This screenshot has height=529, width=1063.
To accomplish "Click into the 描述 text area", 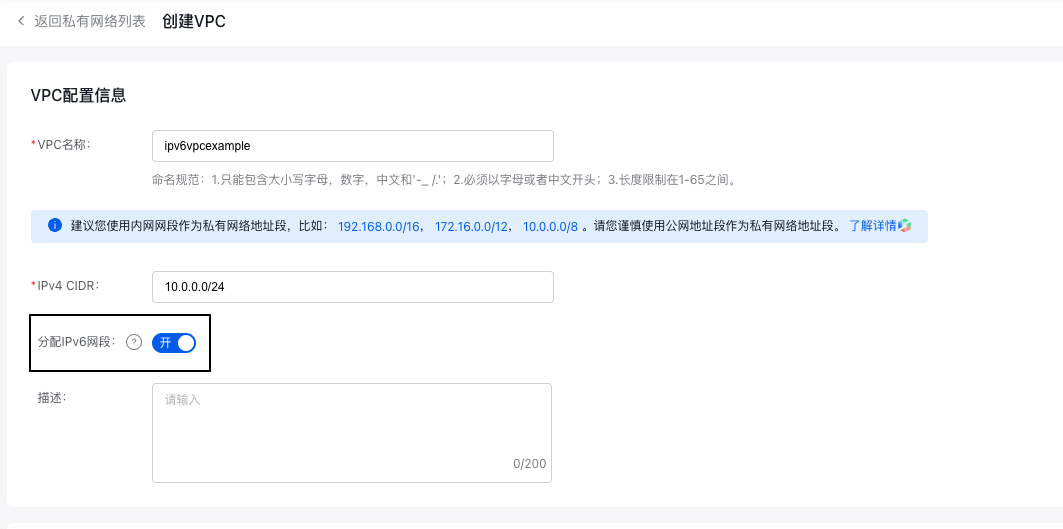I will point(352,433).
